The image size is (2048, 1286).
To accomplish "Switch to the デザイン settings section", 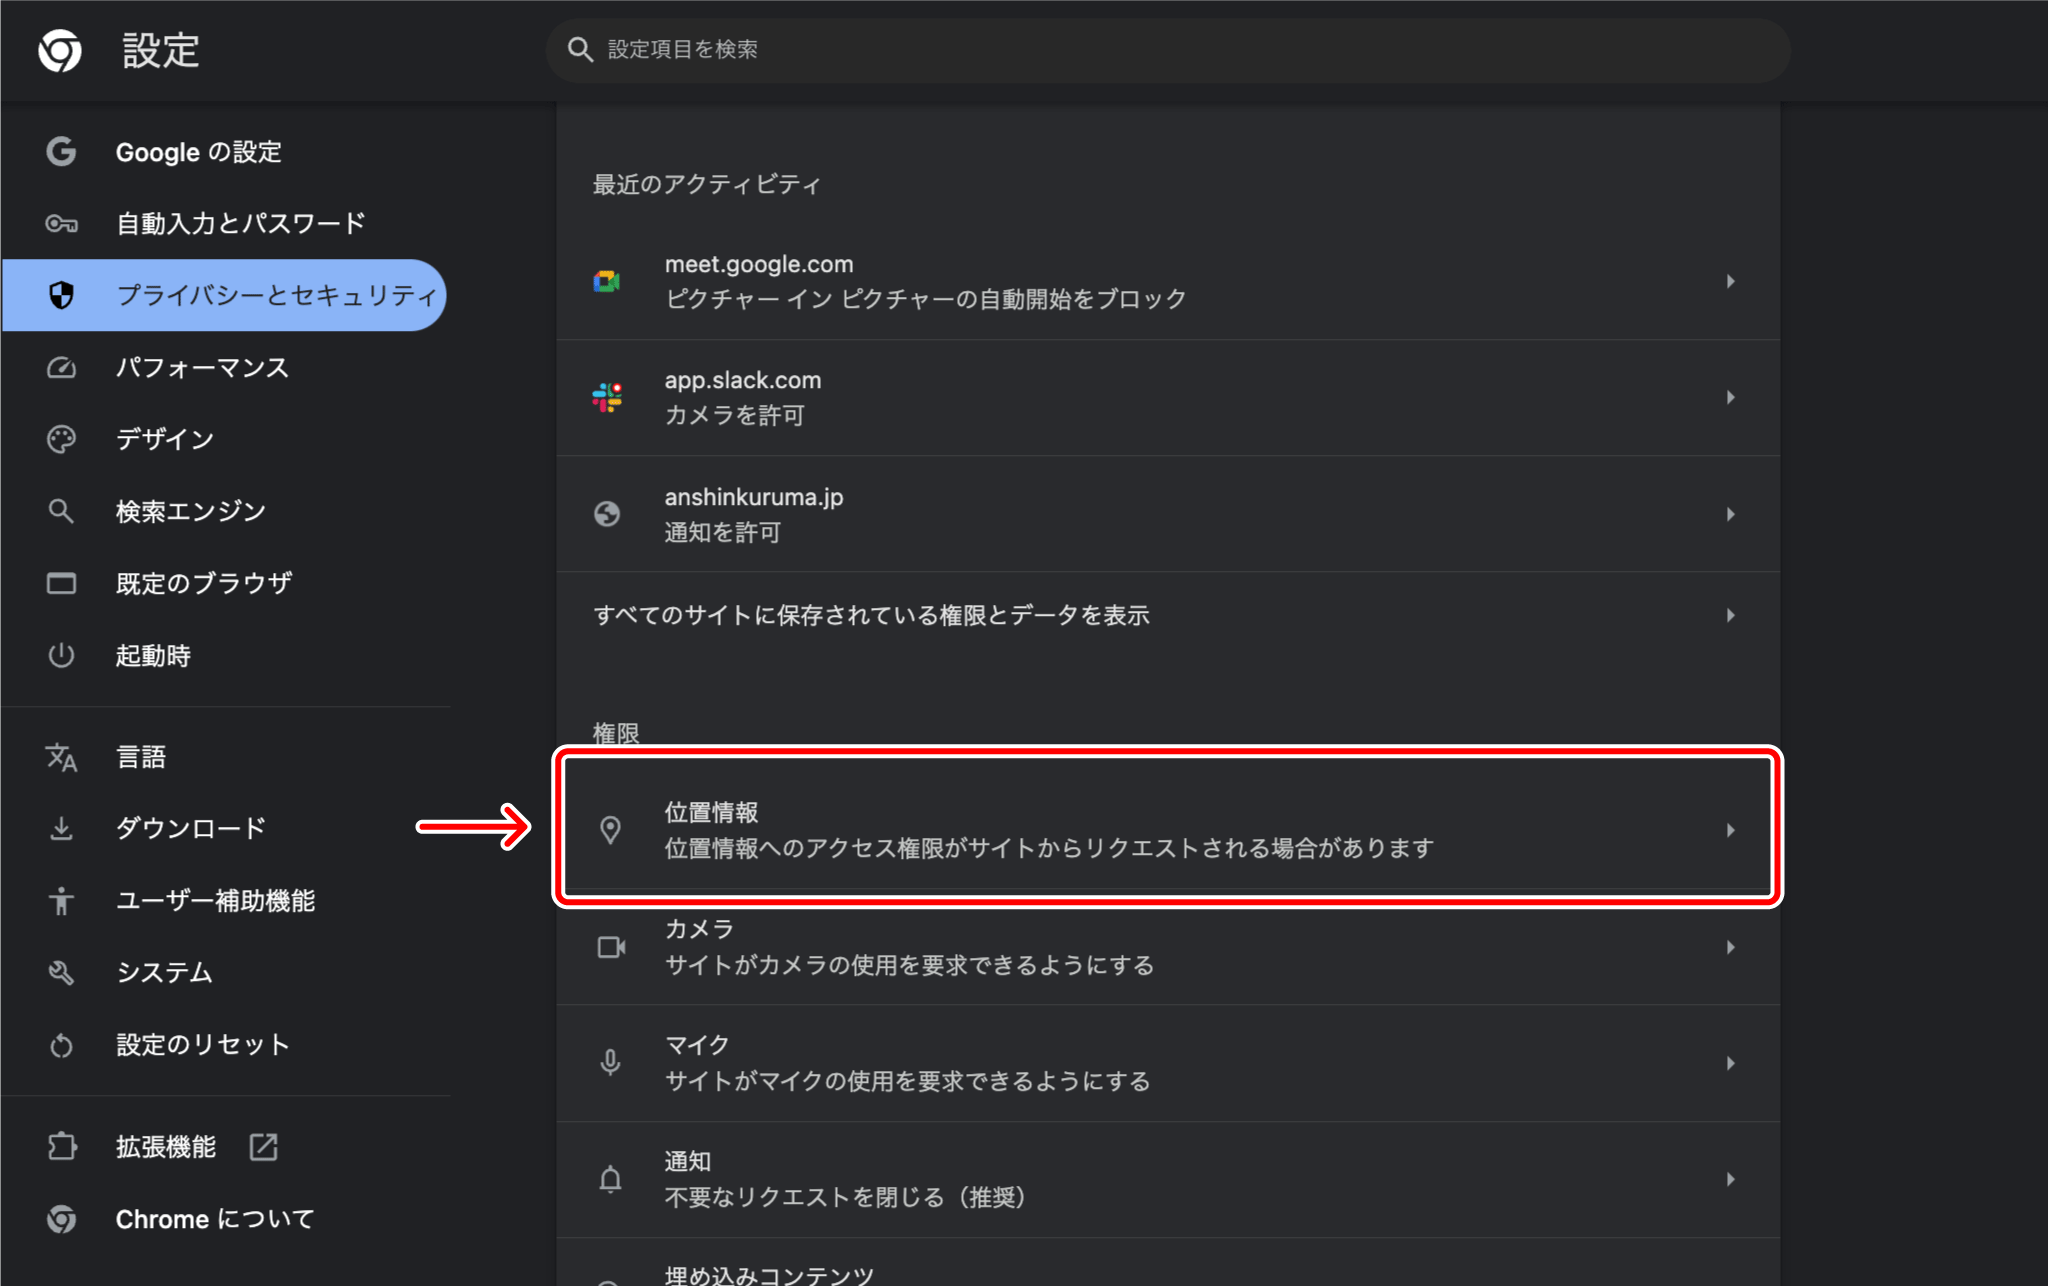I will [x=165, y=439].
